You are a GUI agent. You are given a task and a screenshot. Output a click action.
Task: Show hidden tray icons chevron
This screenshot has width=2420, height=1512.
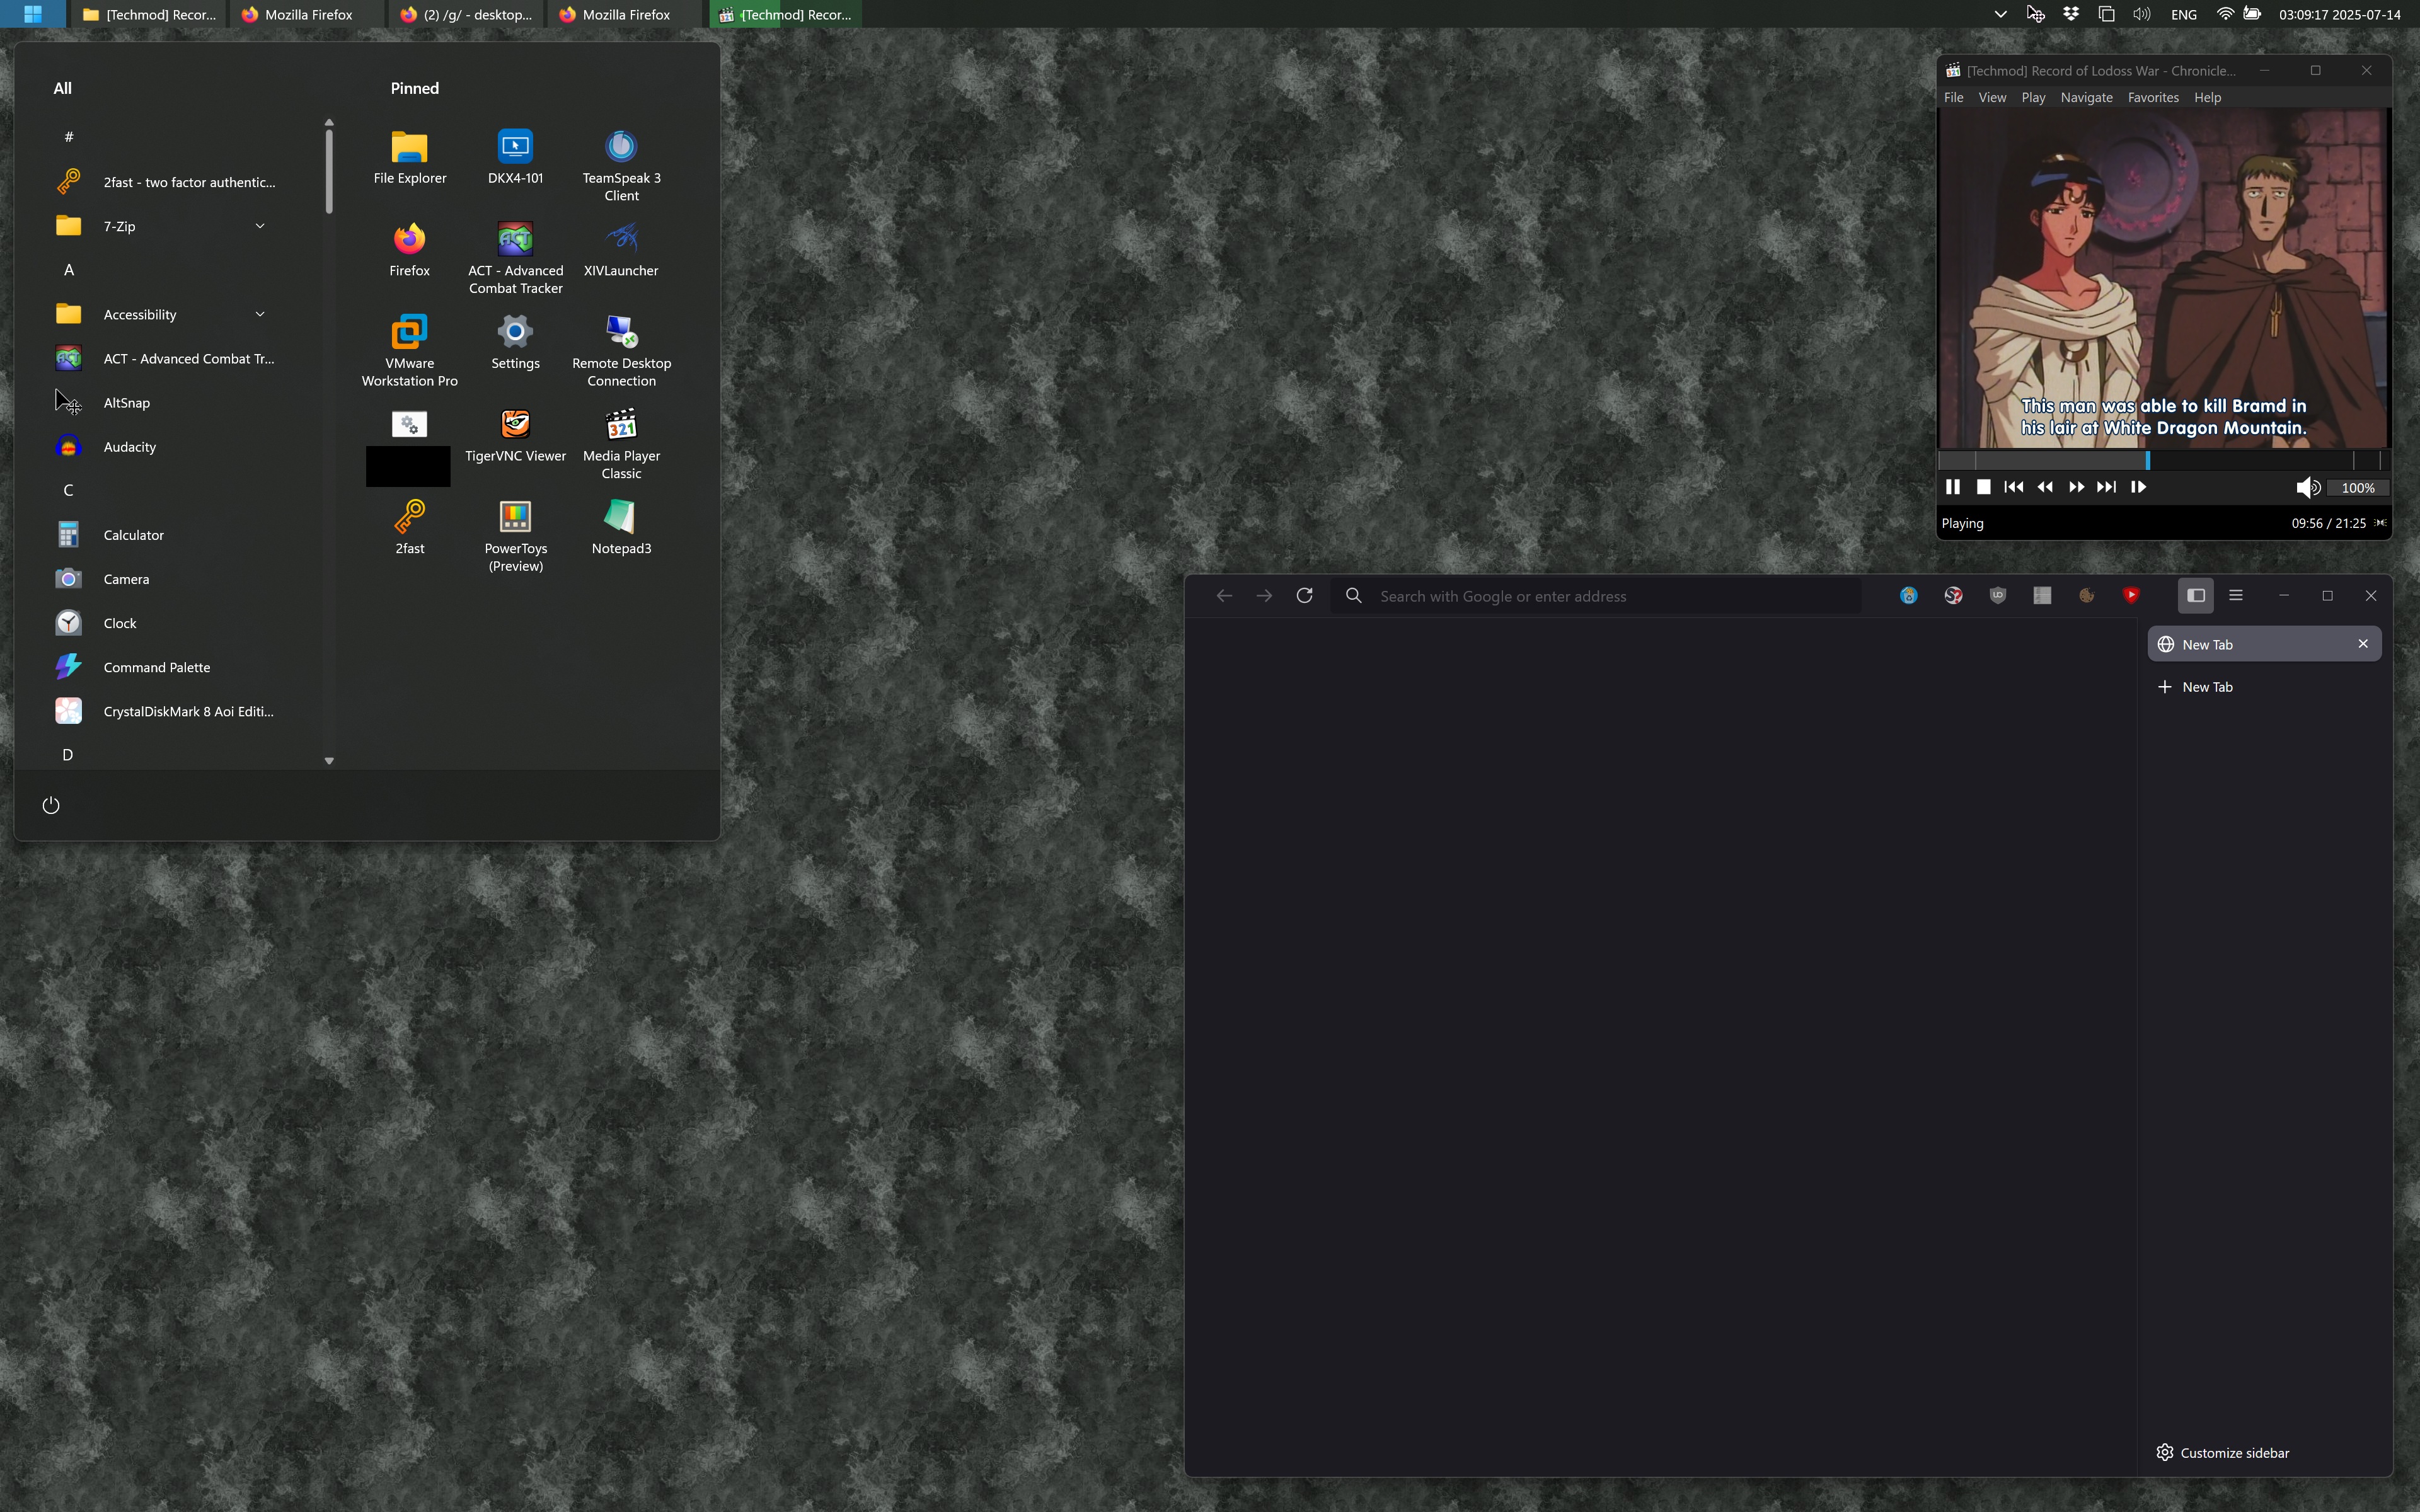(x=2000, y=14)
